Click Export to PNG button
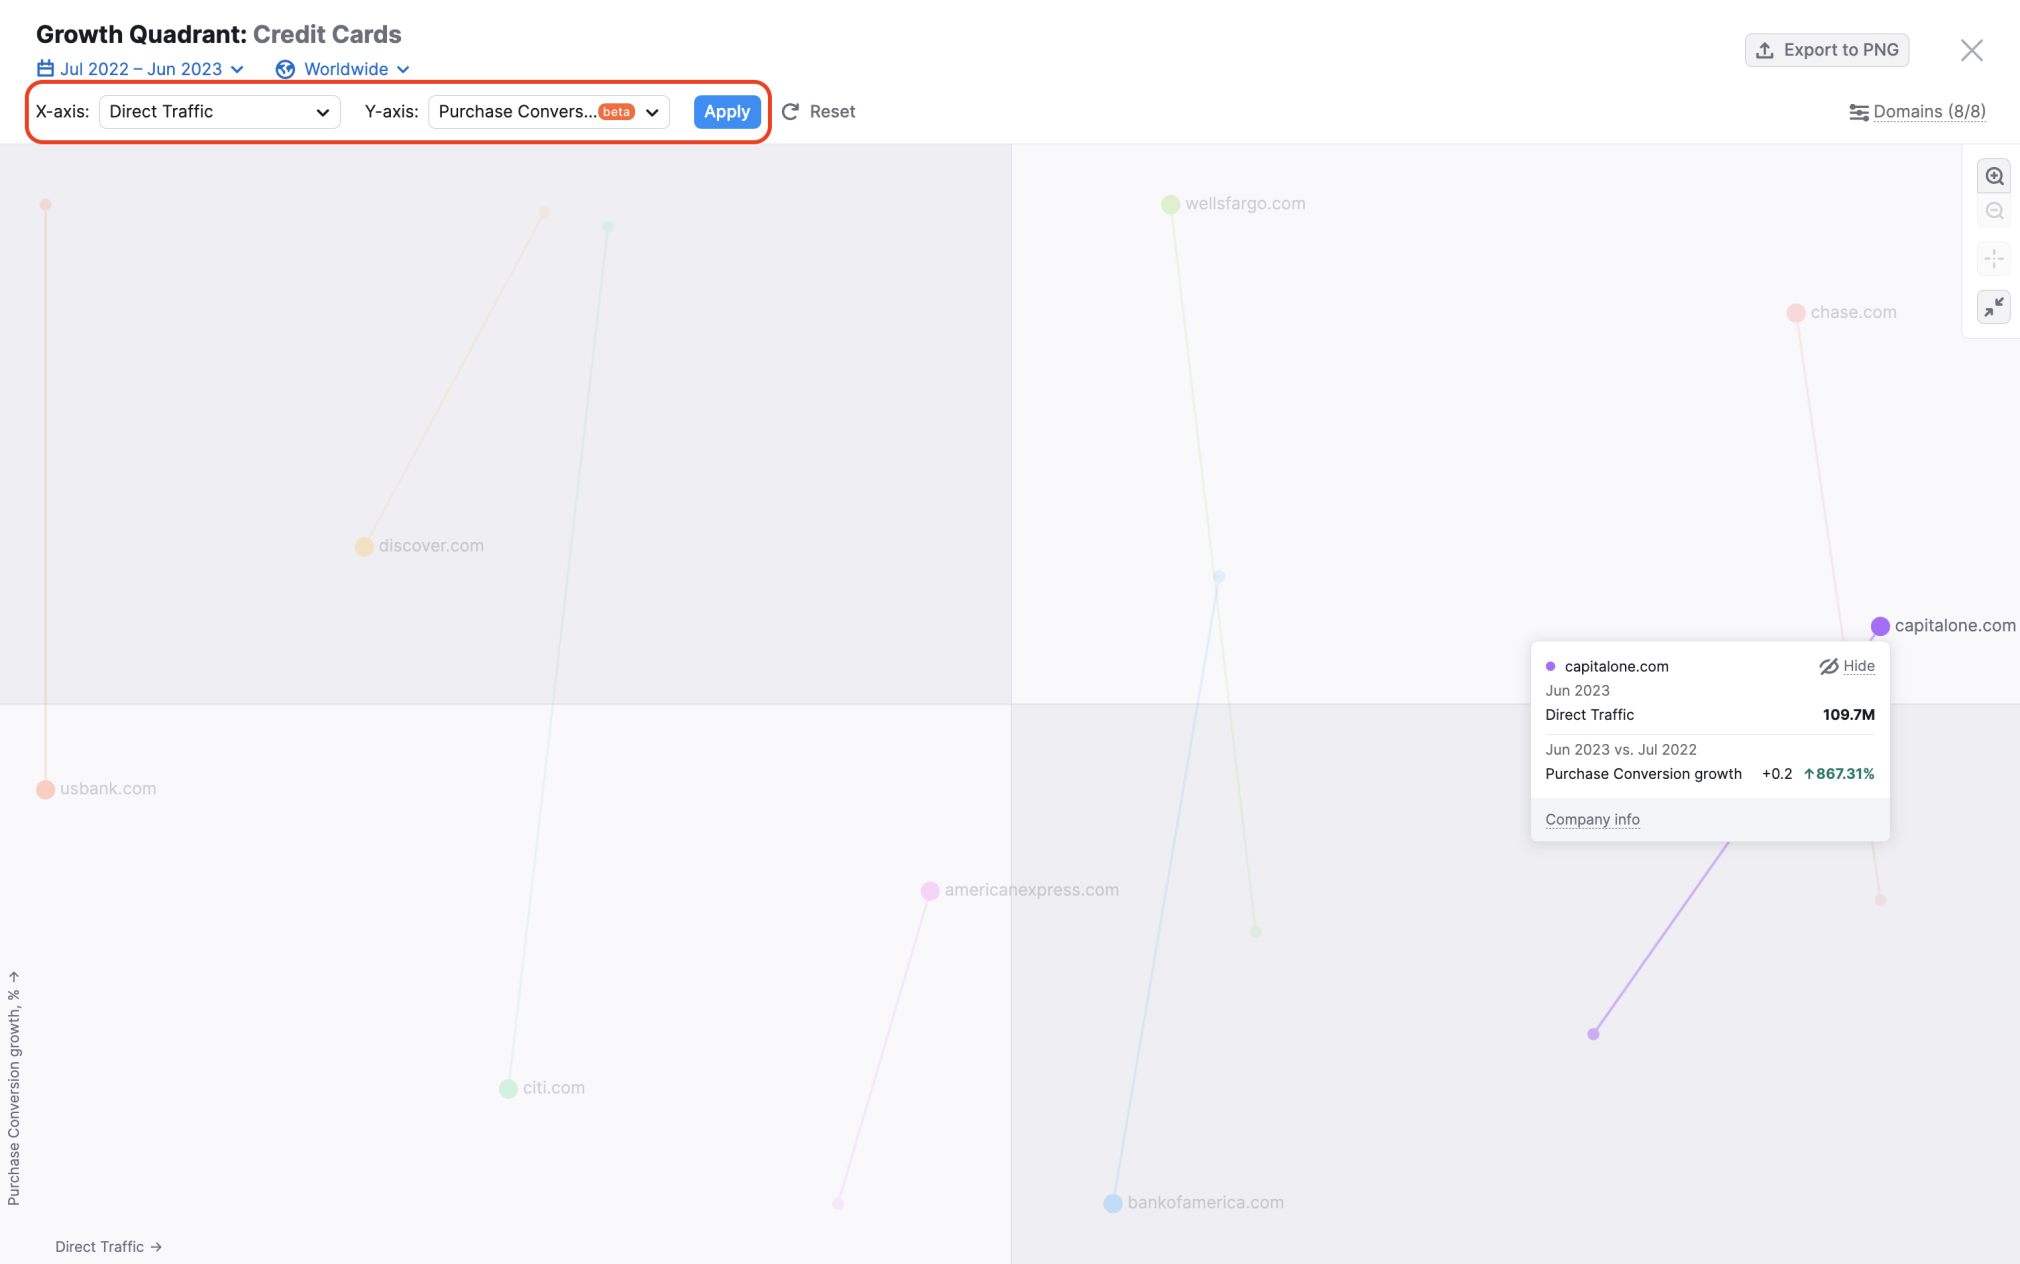The width and height of the screenshot is (2020, 1264). click(1826, 50)
